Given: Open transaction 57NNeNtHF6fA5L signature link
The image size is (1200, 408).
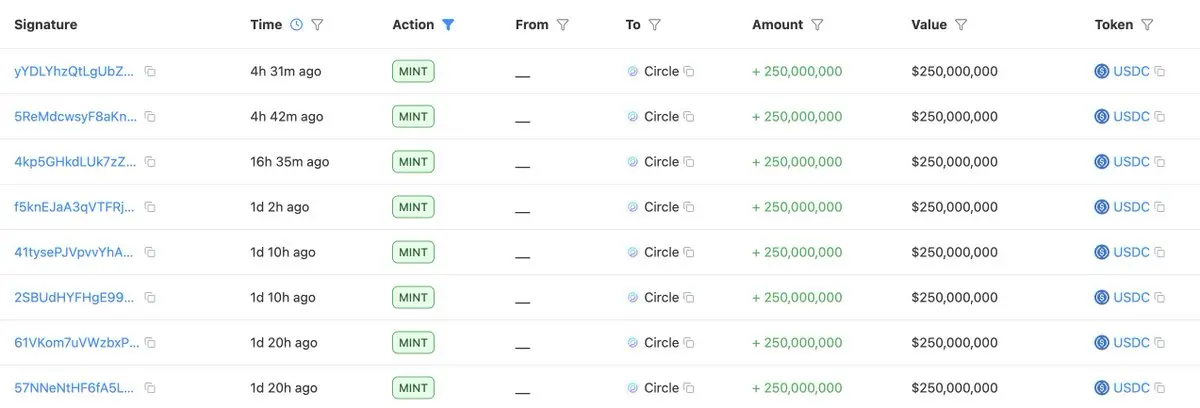Looking at the screenshot, I should tap(74, 388).
